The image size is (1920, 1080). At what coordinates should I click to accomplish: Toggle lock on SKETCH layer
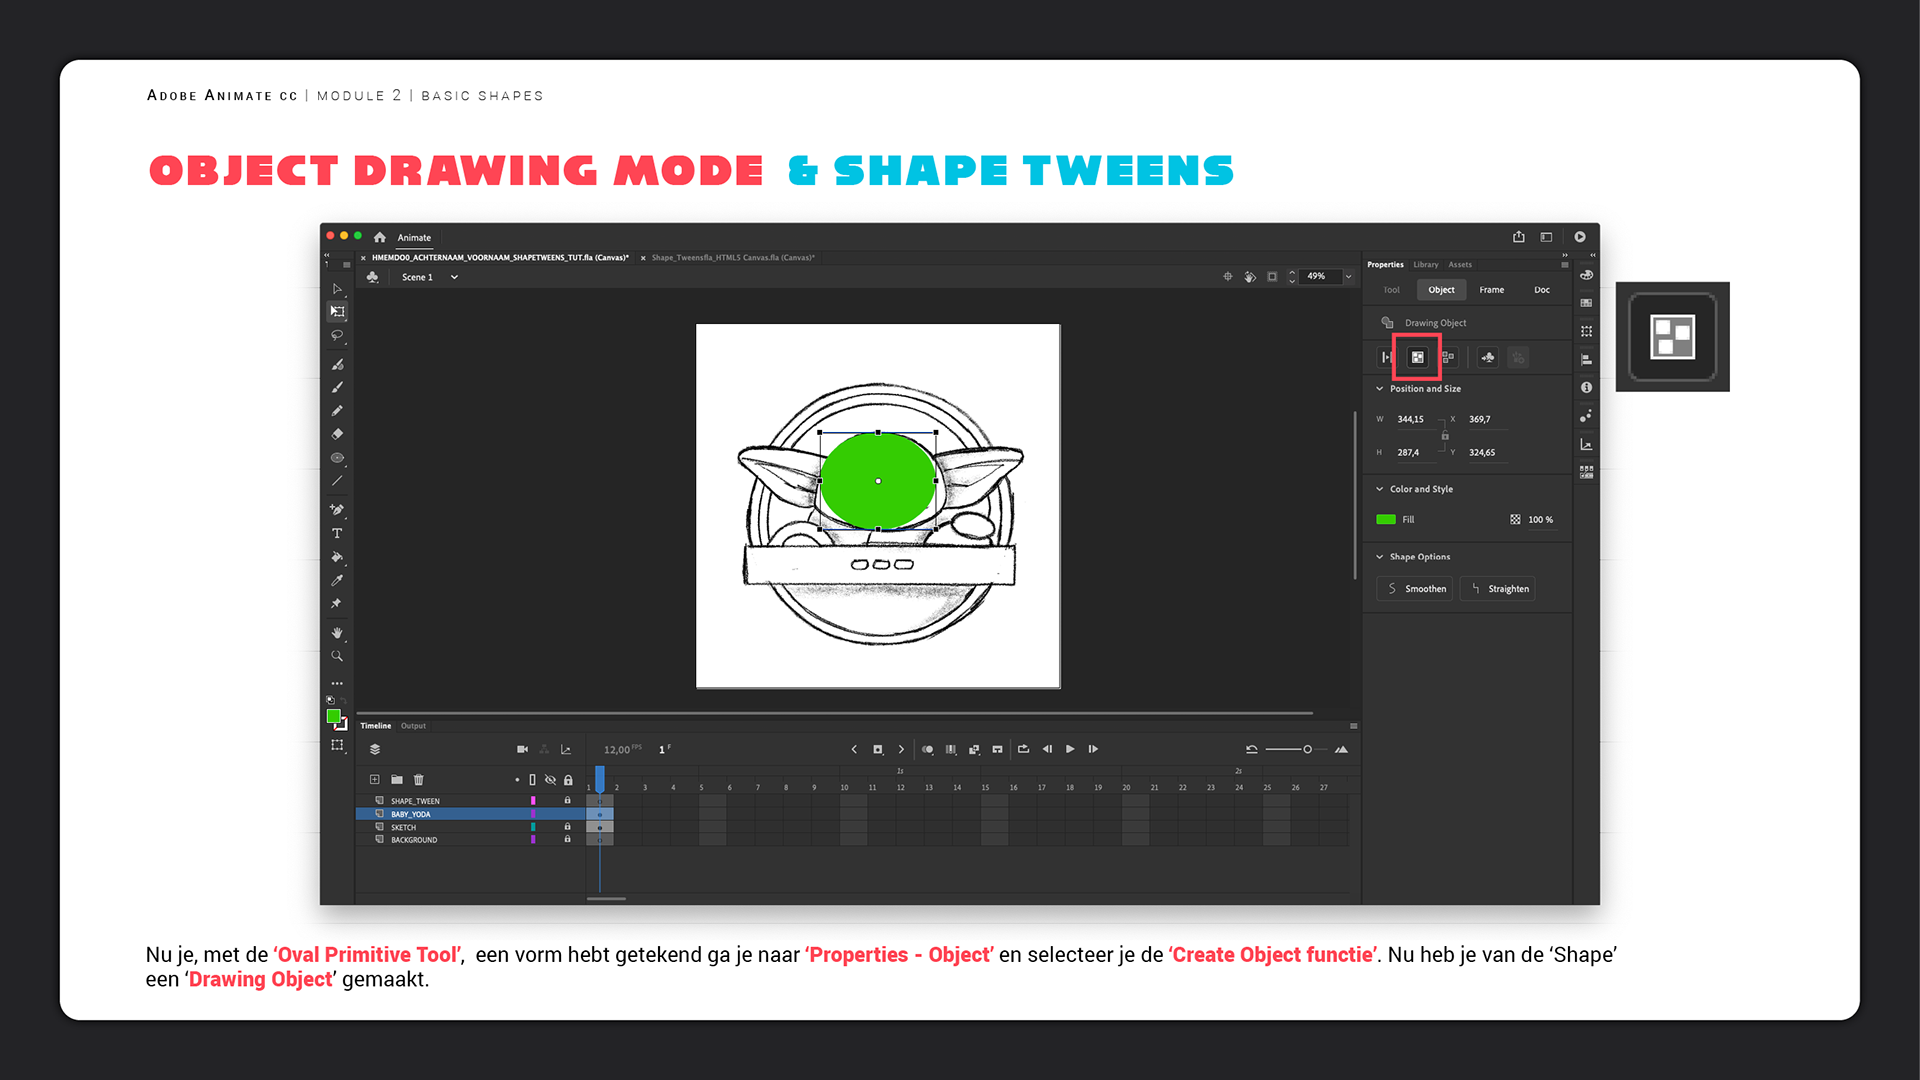[x=567, y=827]
